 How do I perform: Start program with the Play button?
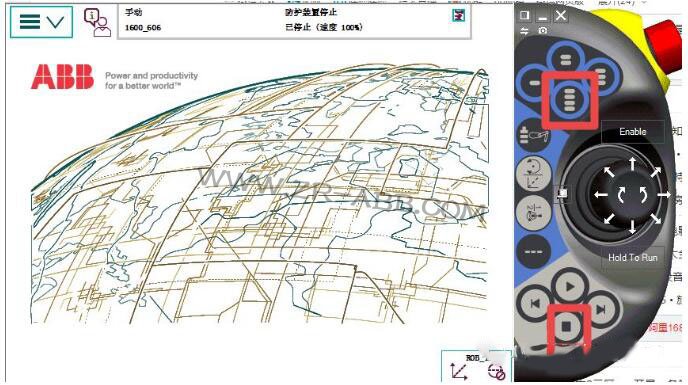[569, 287]
